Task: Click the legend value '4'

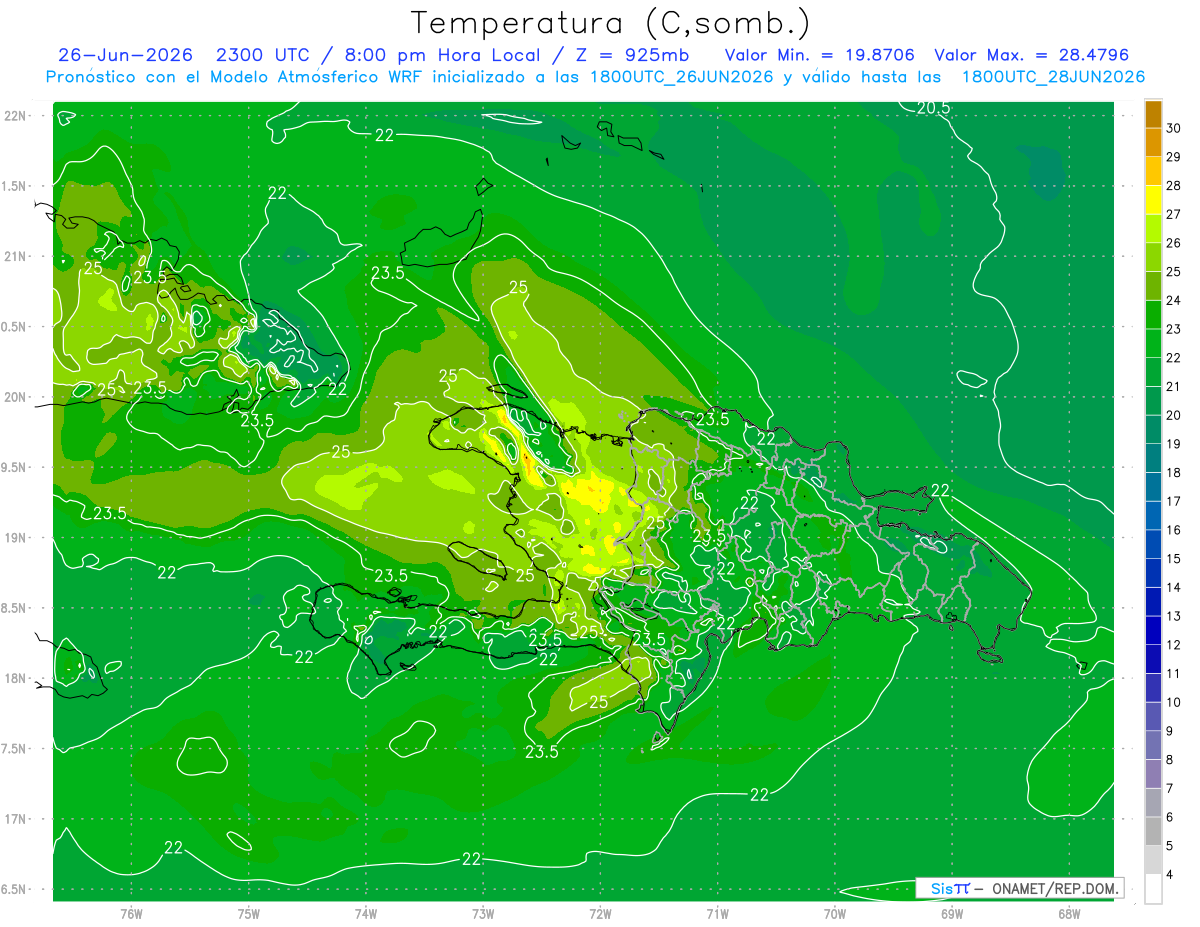Action: [1171, 875]
